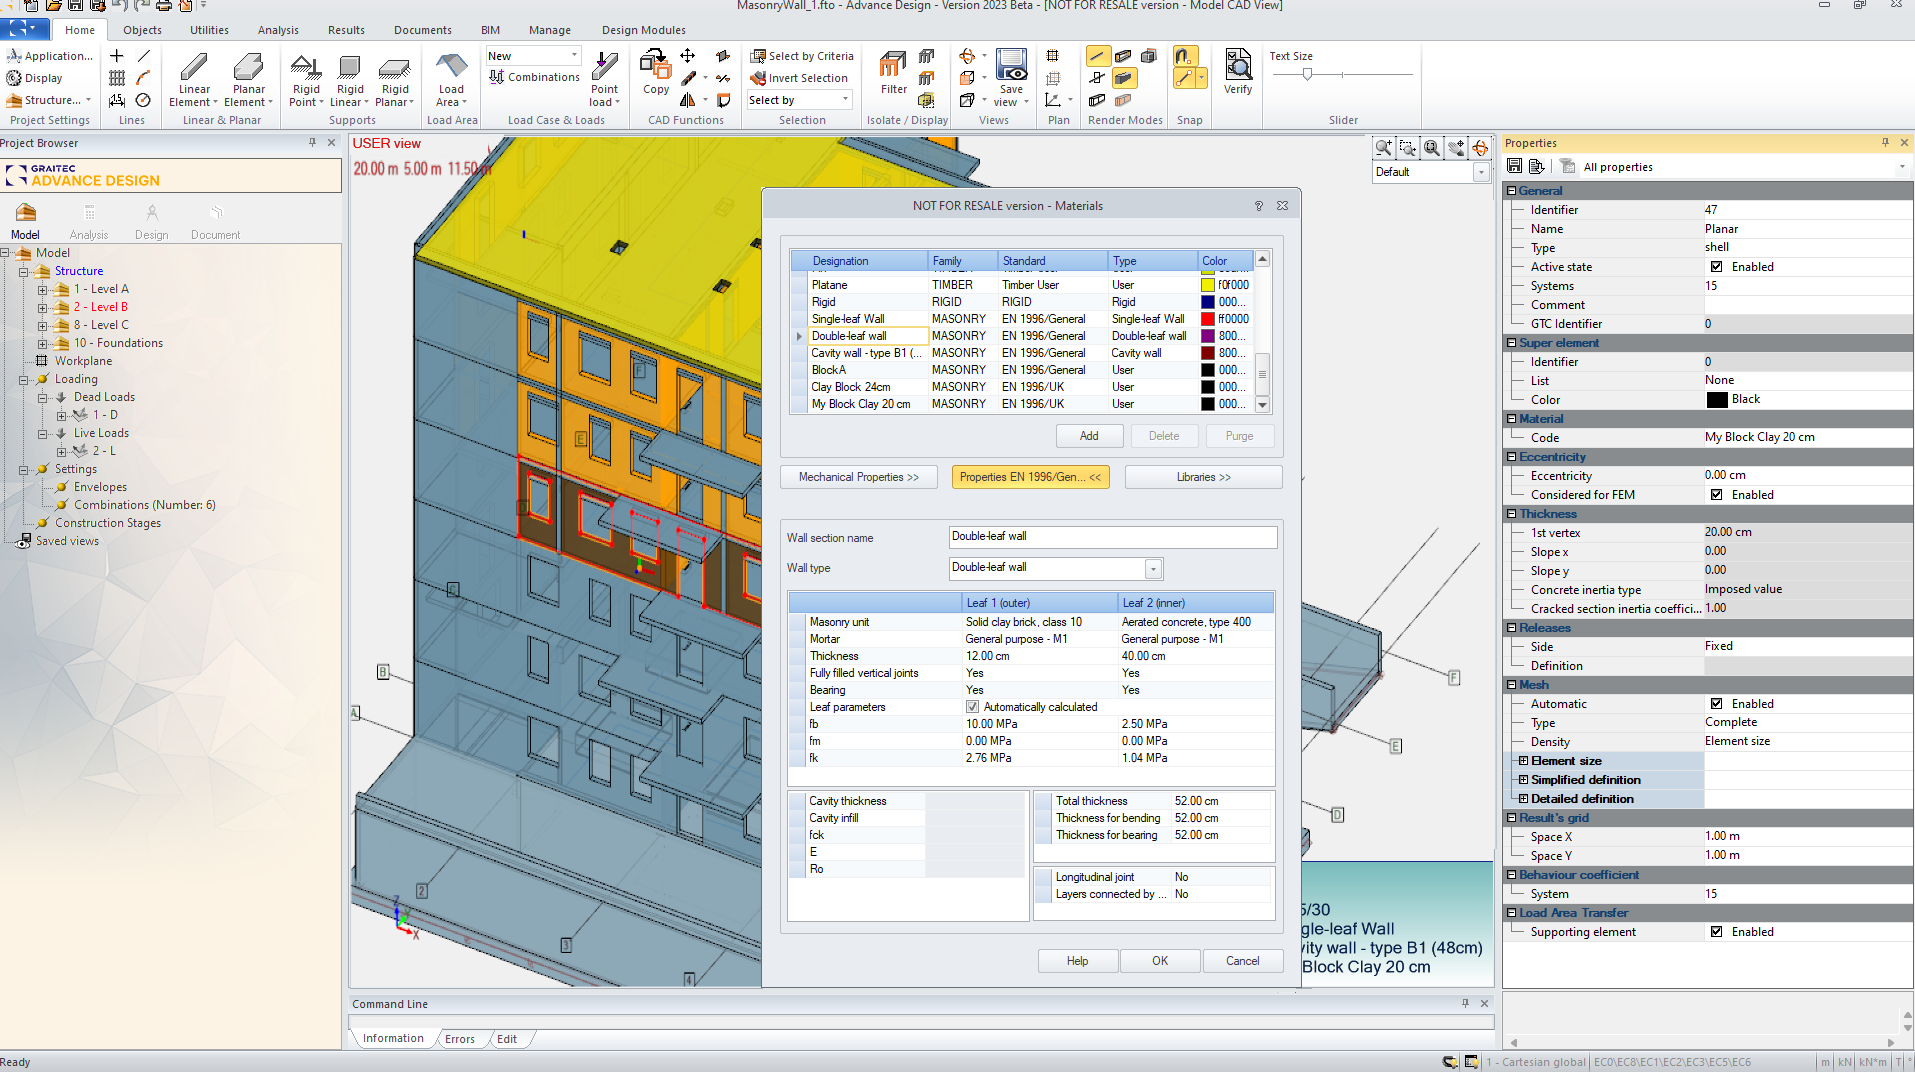
Task: Switch to the Edit tab in Command Line
Action: coord(507,1039)
